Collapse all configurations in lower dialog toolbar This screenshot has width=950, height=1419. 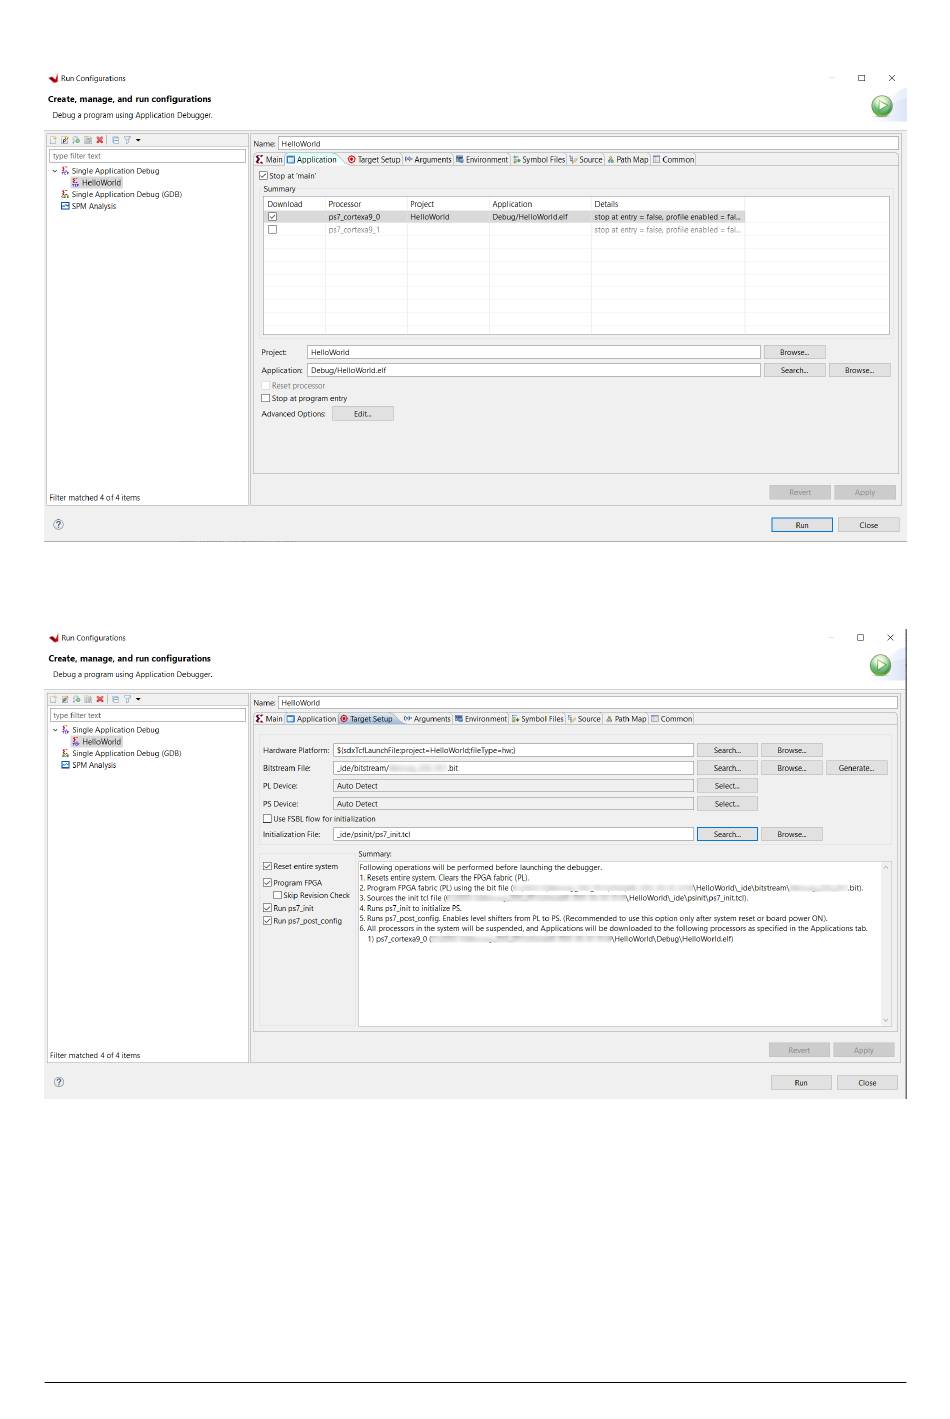pyautogui.click(x=115, y=699)
